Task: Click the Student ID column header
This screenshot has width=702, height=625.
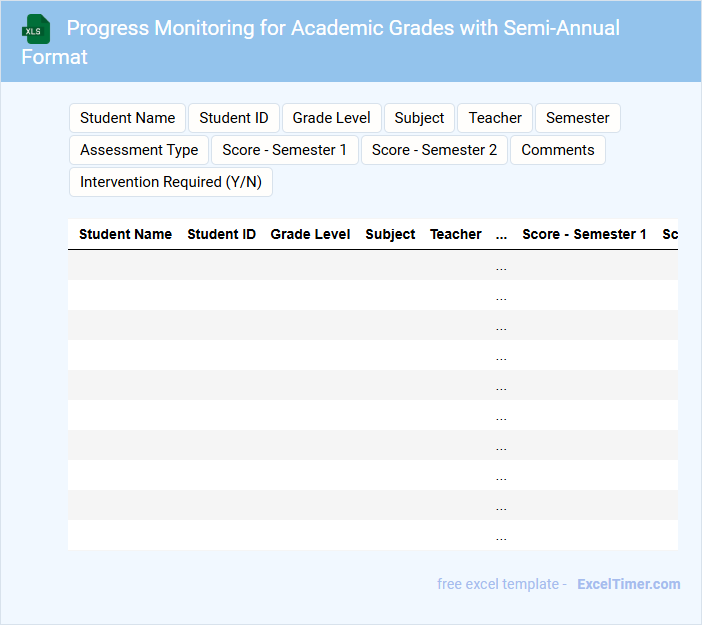Action: 221,234
